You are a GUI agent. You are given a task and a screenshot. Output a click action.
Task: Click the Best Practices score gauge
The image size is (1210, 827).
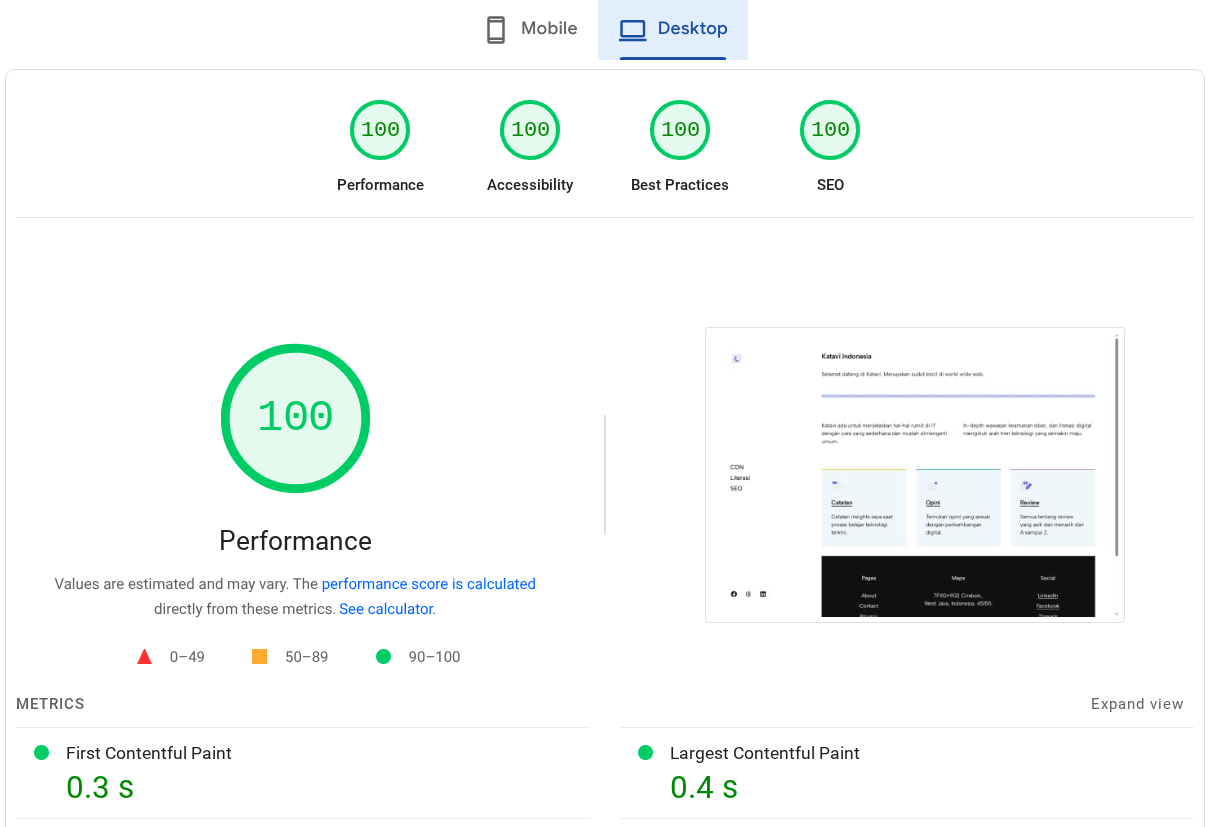click(x=680, y=130)
